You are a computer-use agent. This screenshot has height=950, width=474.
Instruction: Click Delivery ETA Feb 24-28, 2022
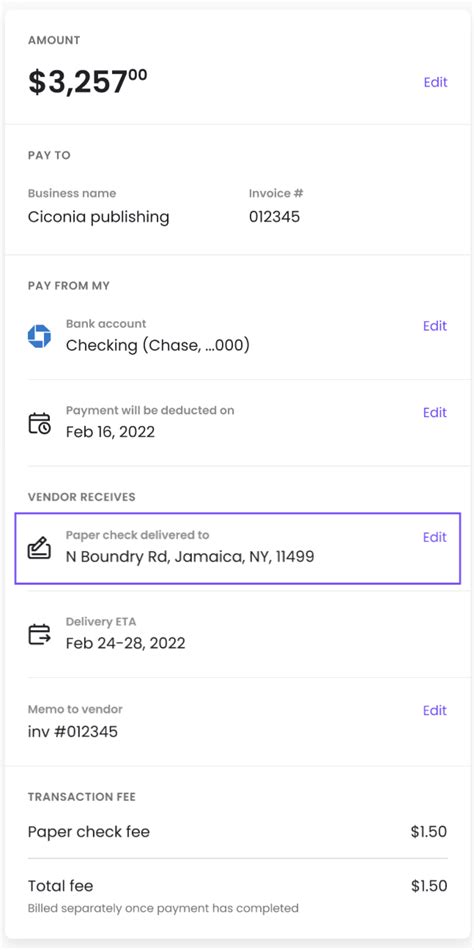coord(125,643)
